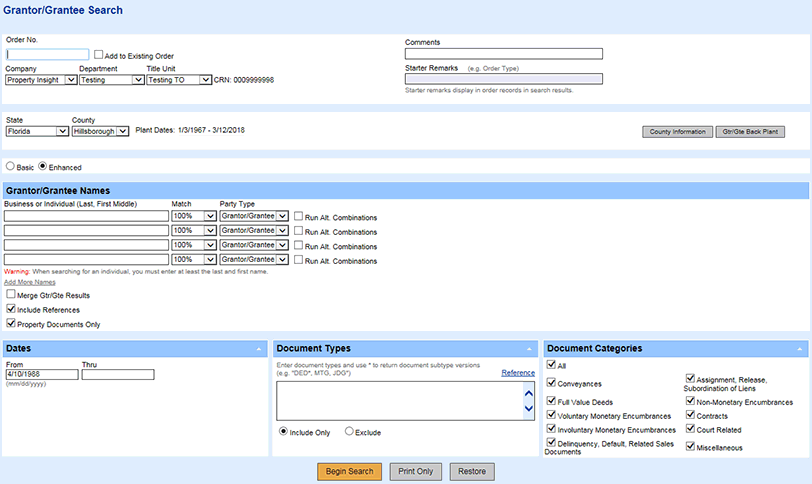Select the Basic search radio button
The image size is (812, 484).
(x=11, y=167)
